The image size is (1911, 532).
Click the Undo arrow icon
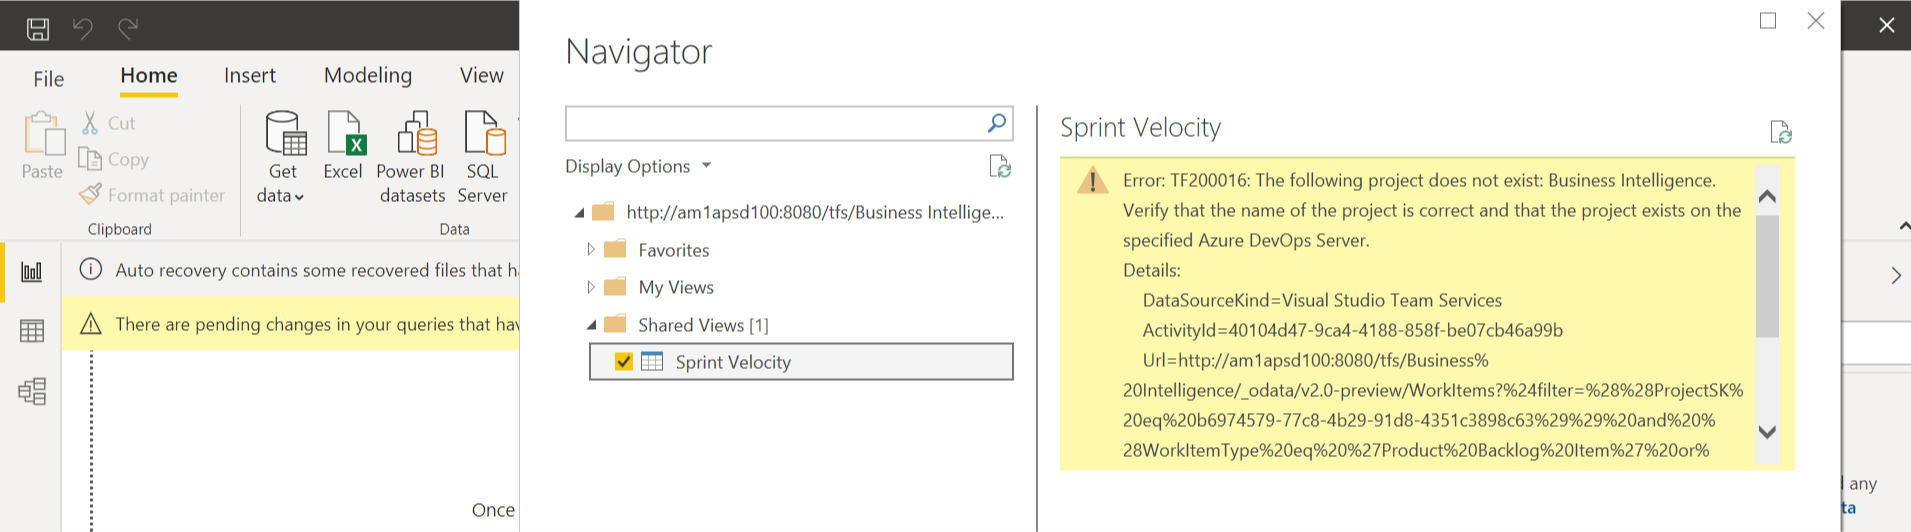click(x=83, y=28)
